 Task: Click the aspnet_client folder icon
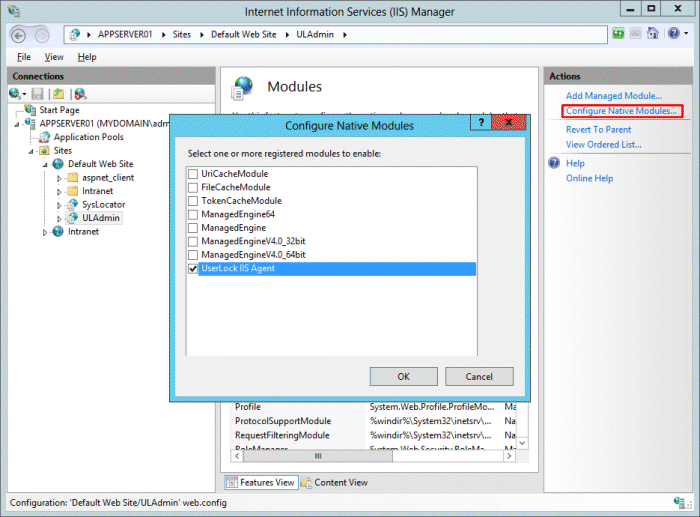point(72,177)
